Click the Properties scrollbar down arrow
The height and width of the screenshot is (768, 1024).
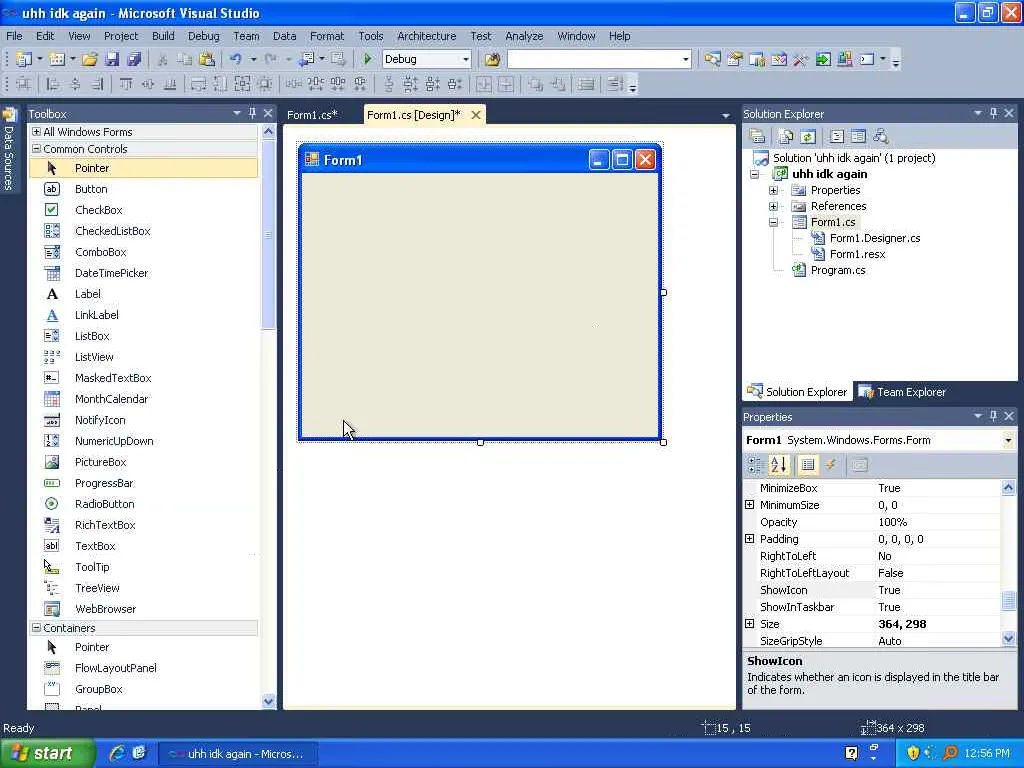(1008, 639)
